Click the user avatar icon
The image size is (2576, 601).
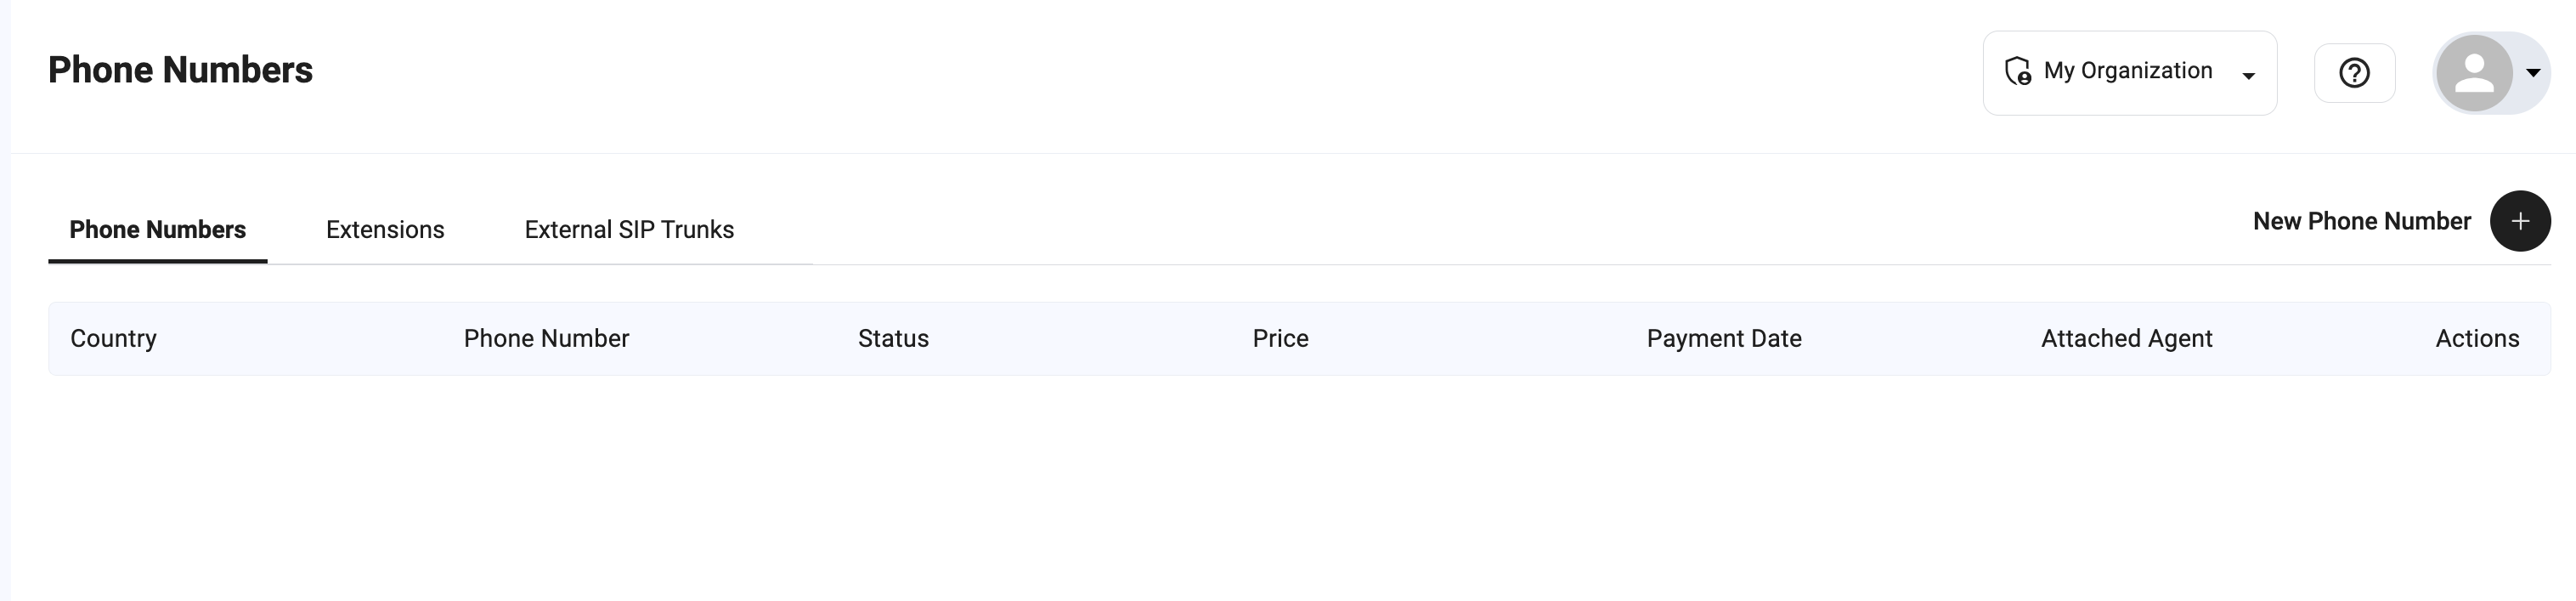[x=2474, y=73]
